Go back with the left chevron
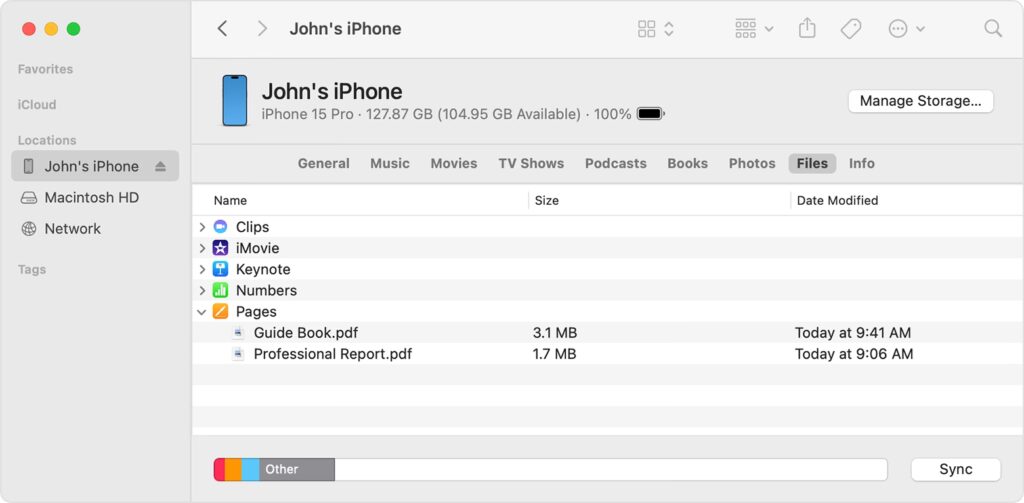 pos(222,29)
